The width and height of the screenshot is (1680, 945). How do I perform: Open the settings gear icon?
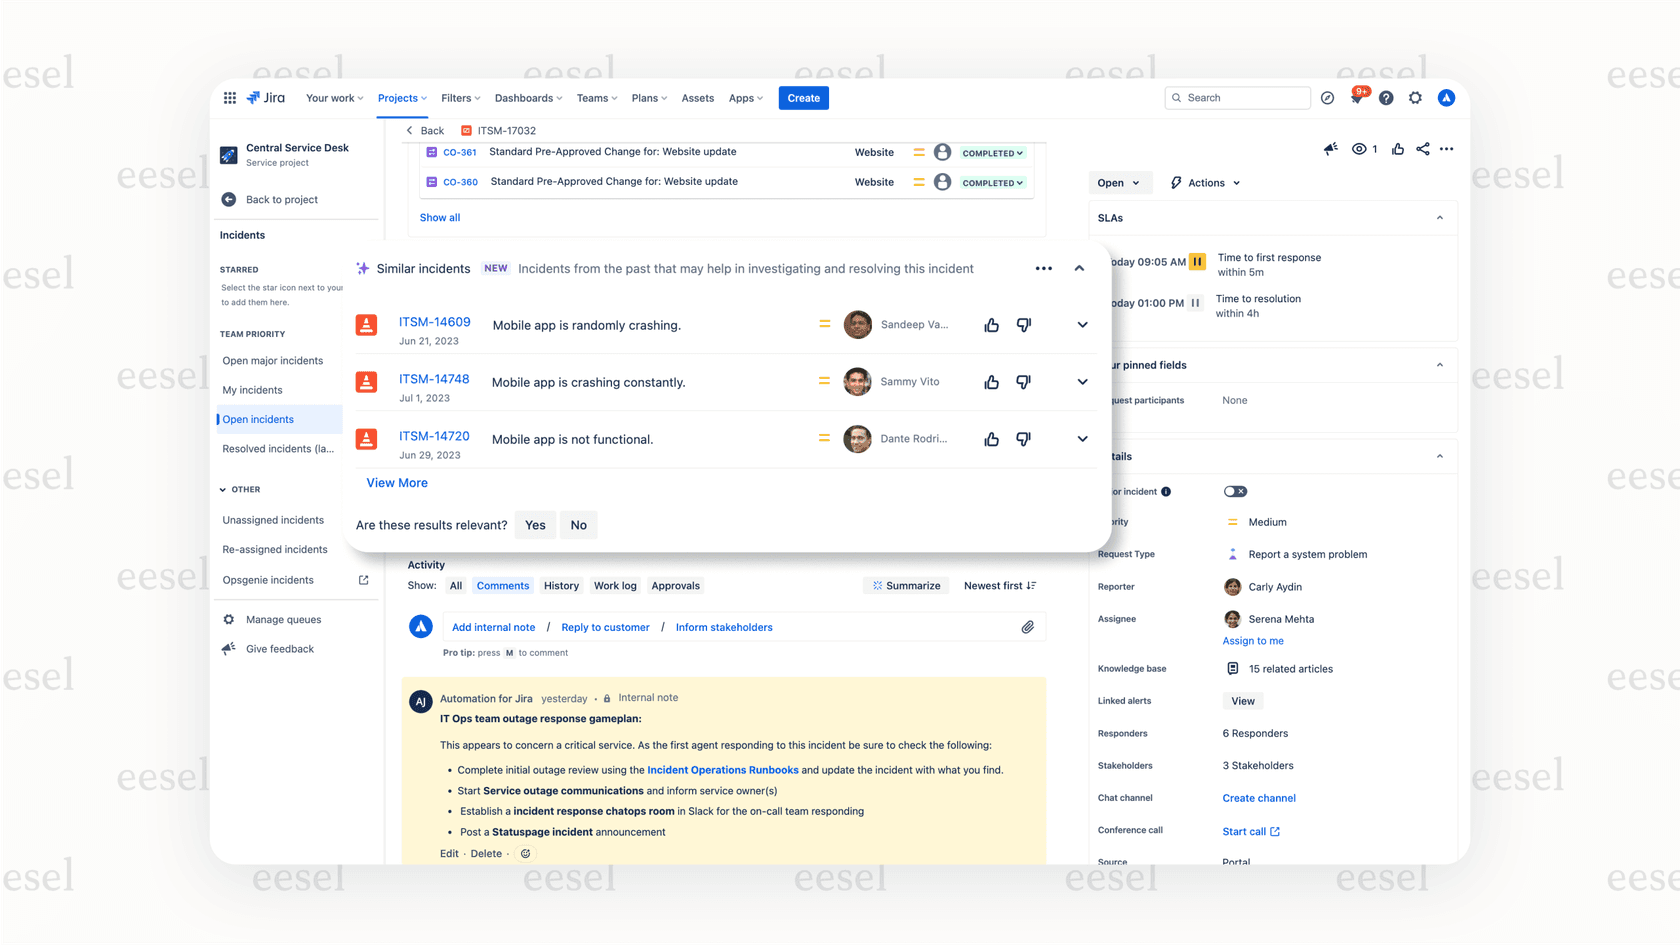tap(1415, 98)
